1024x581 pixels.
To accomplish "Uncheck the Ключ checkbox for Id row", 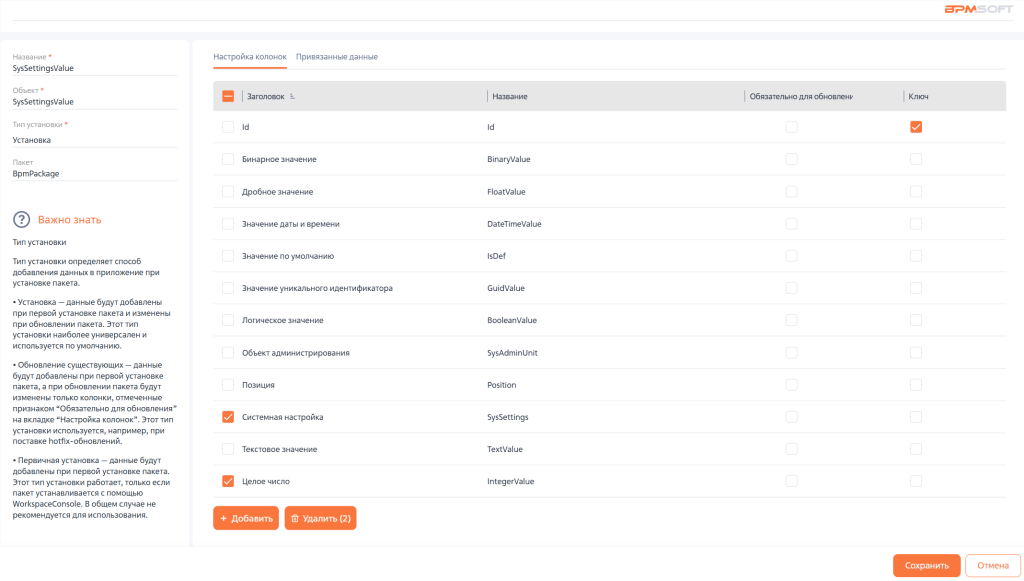I will tap(915, 127).
